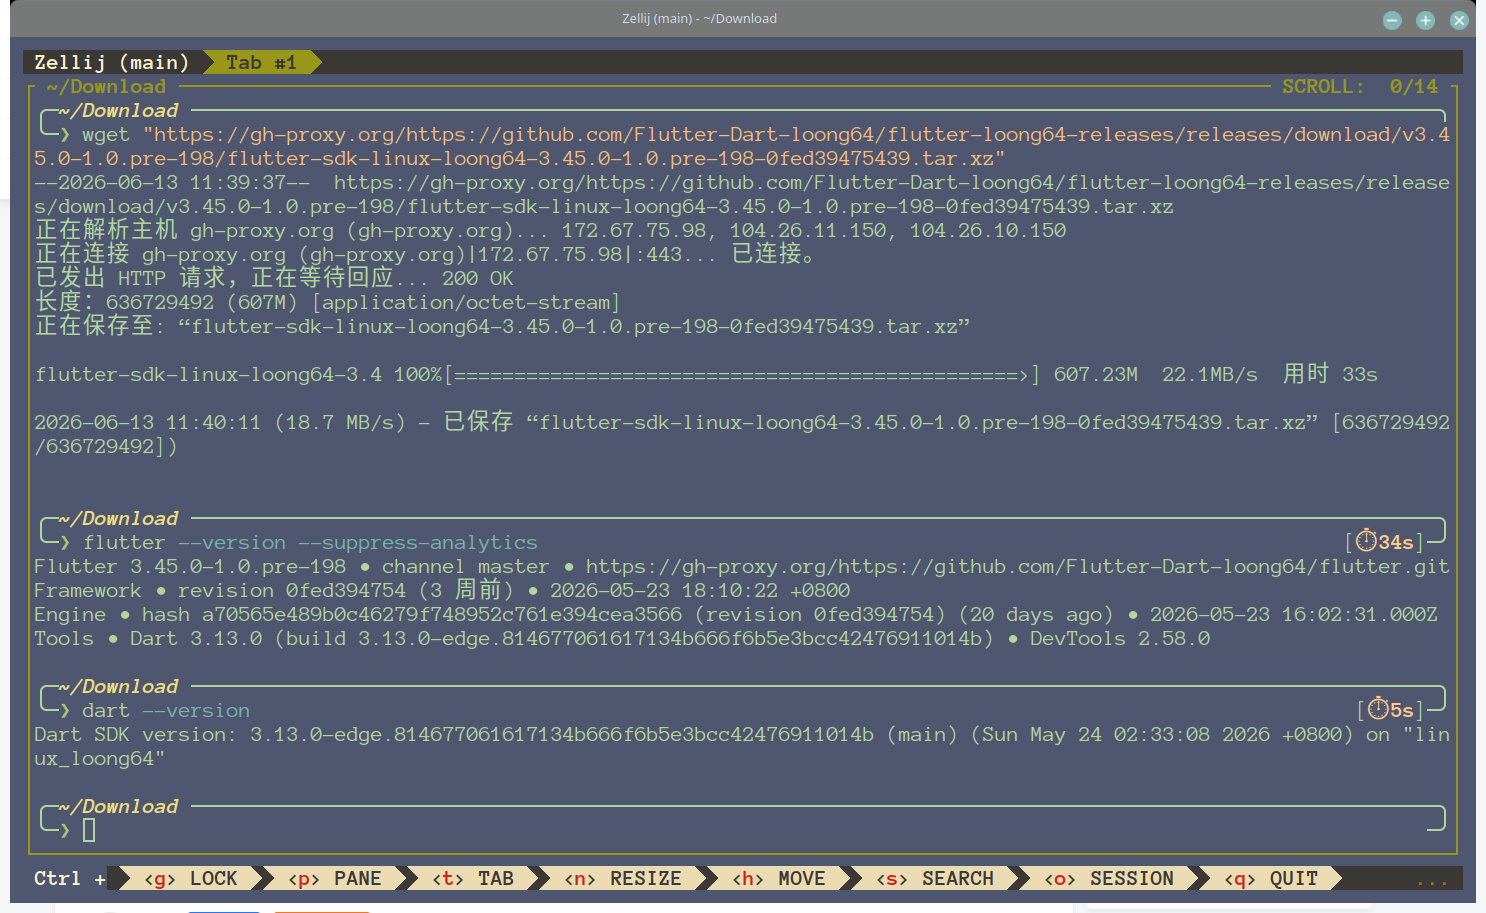Click the wget download progress bar
Viewport: 1486px width, 913px height.
[x=742, y=375]
